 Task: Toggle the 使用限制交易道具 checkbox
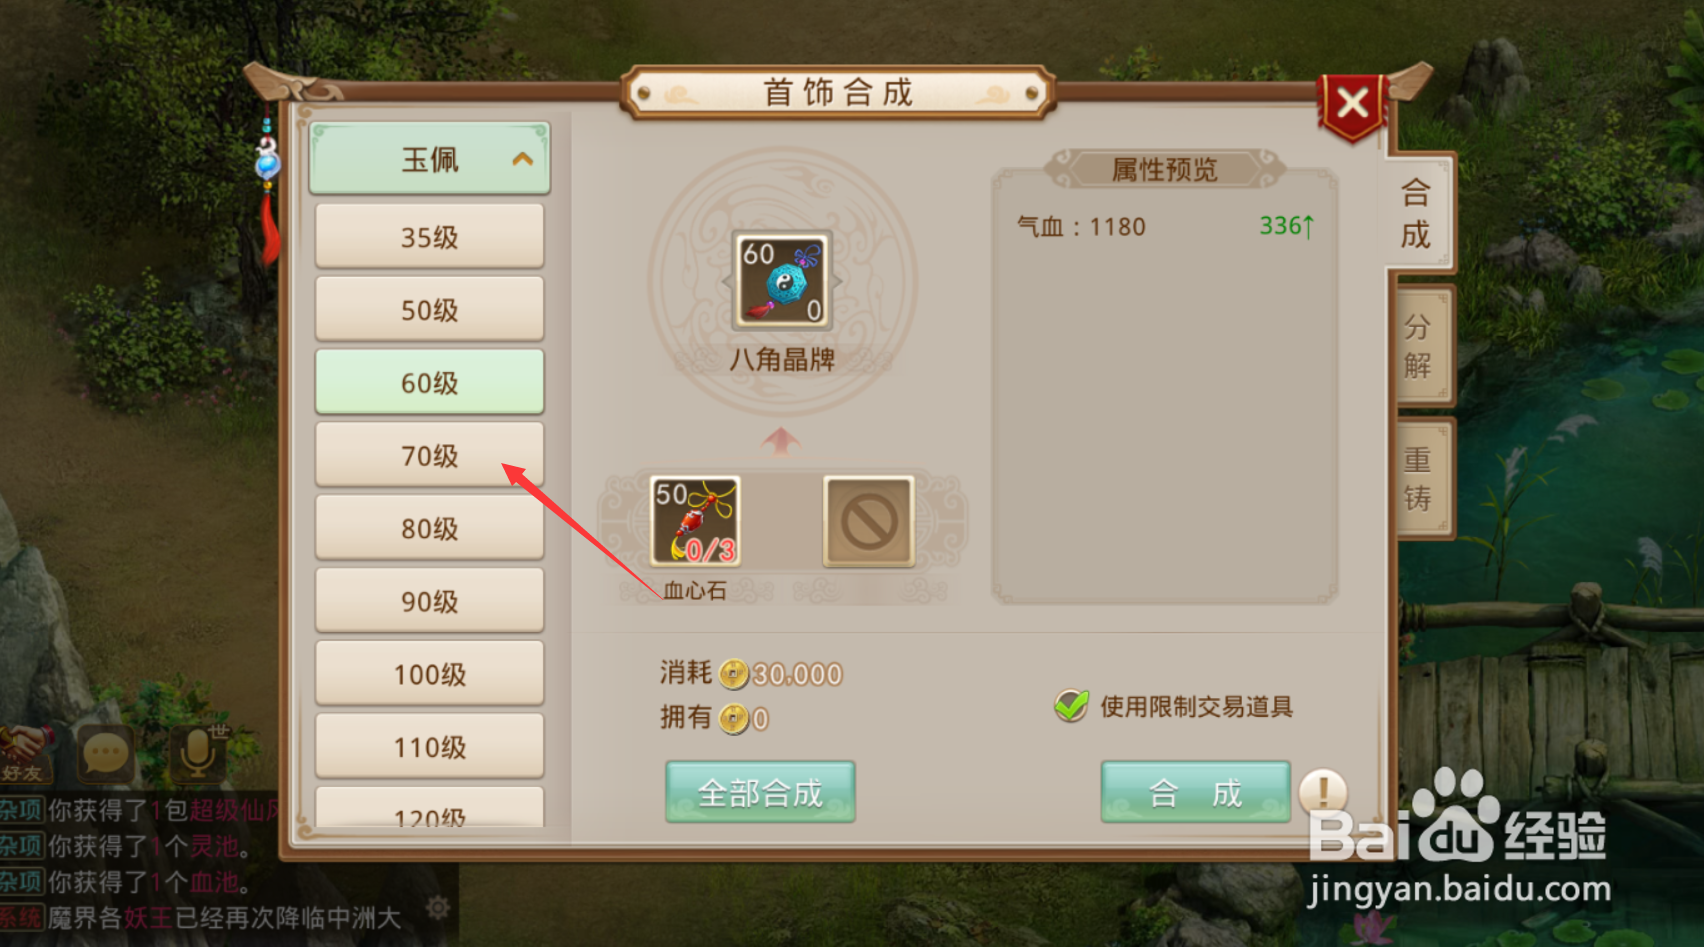pos(1071,706)
